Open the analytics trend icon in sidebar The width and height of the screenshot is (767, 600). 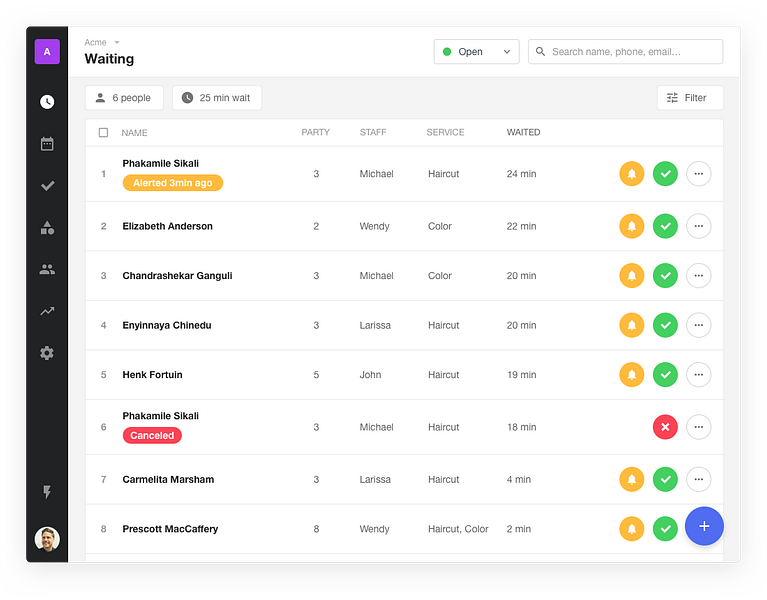point(47,311)
